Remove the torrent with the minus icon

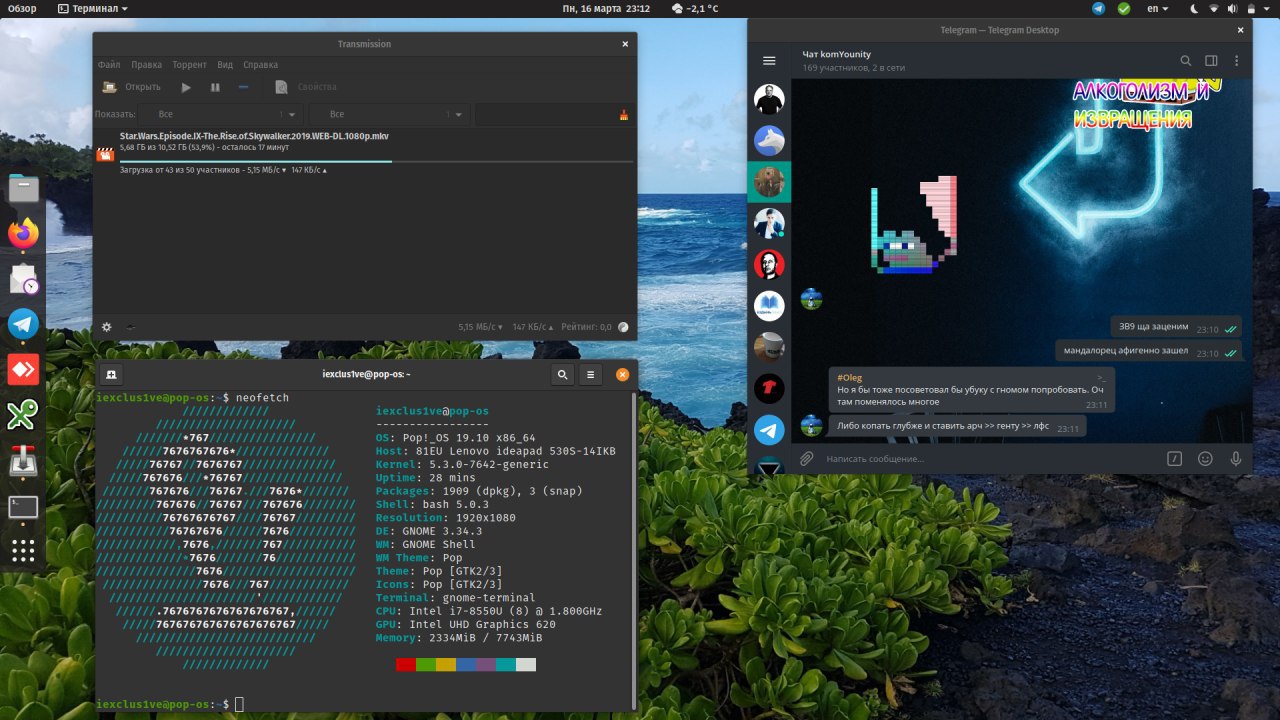click(243, 87)
